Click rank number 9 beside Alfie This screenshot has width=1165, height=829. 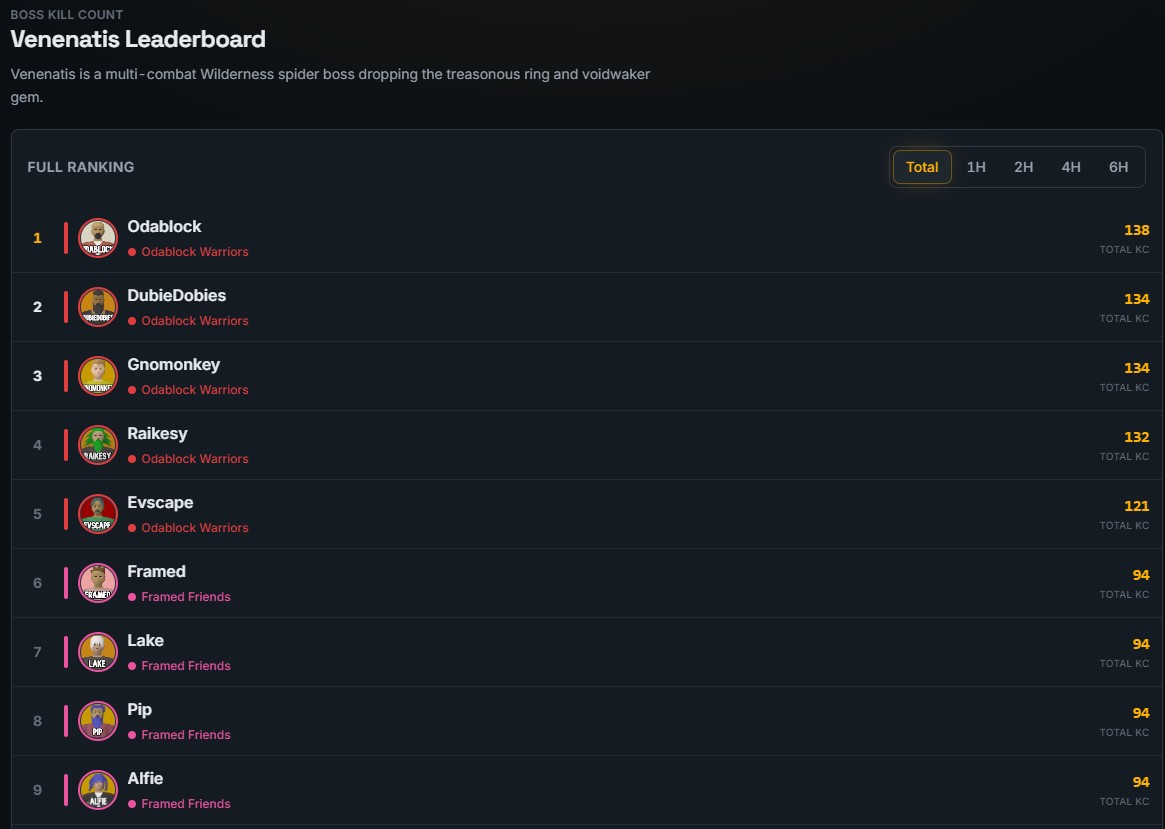pos(37,791)
